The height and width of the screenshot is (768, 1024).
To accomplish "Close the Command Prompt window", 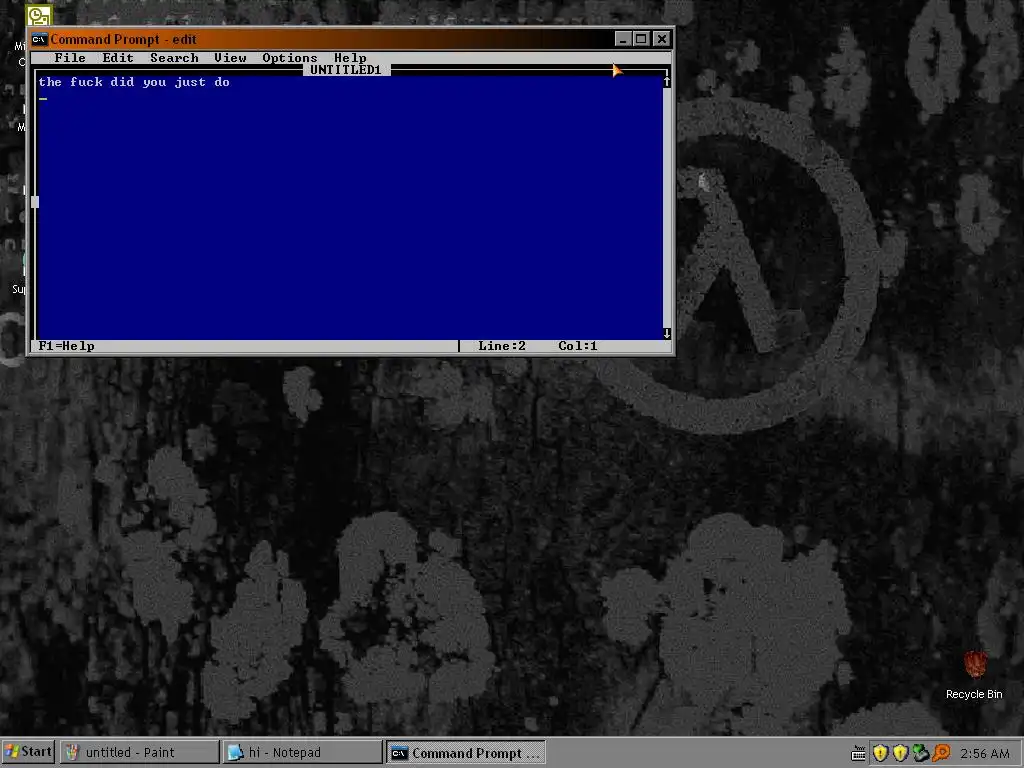I will click(662, 39).
